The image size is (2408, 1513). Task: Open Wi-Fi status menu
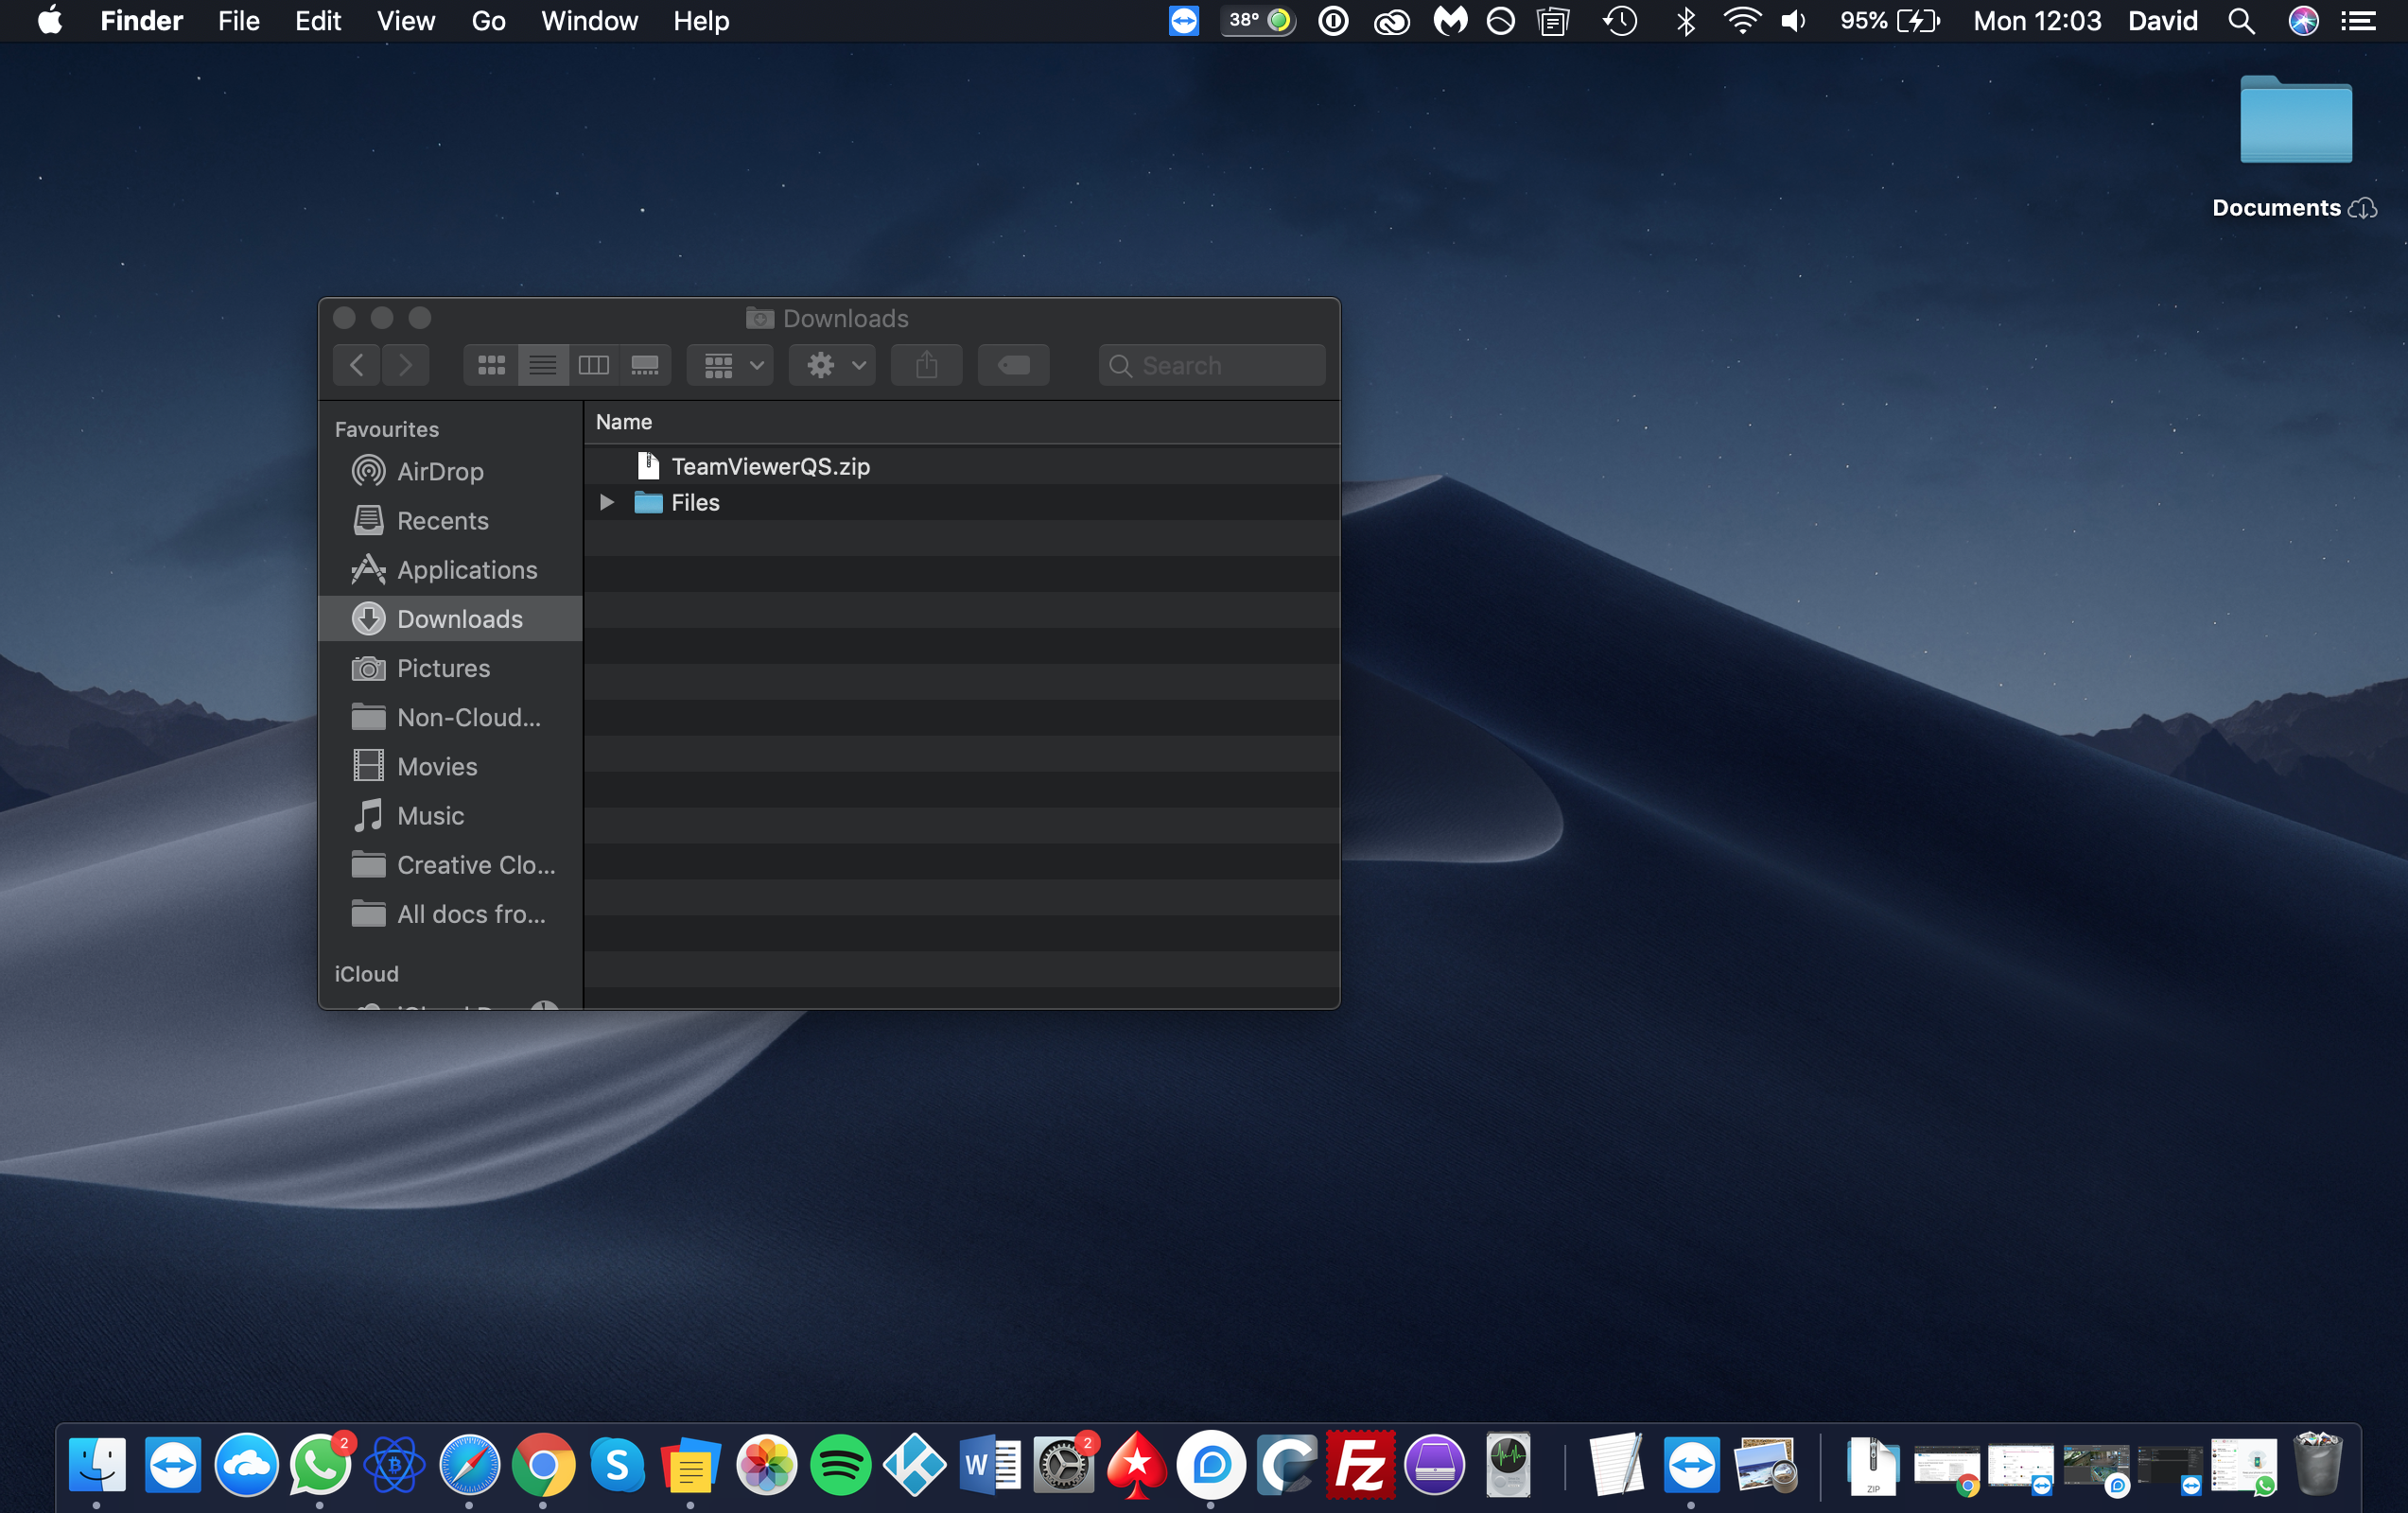coord(1741,21)
